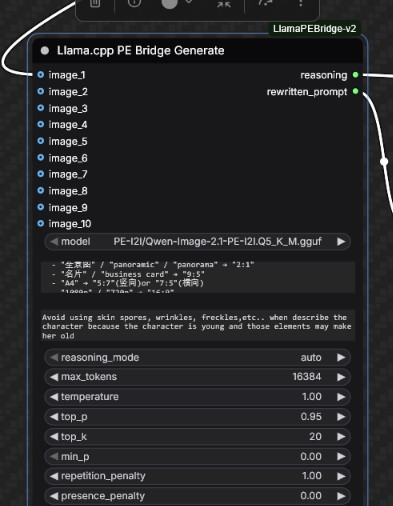393x506 pixels.
Task: Delete the node with the trash icon
Action: click(x=95, y=3)
